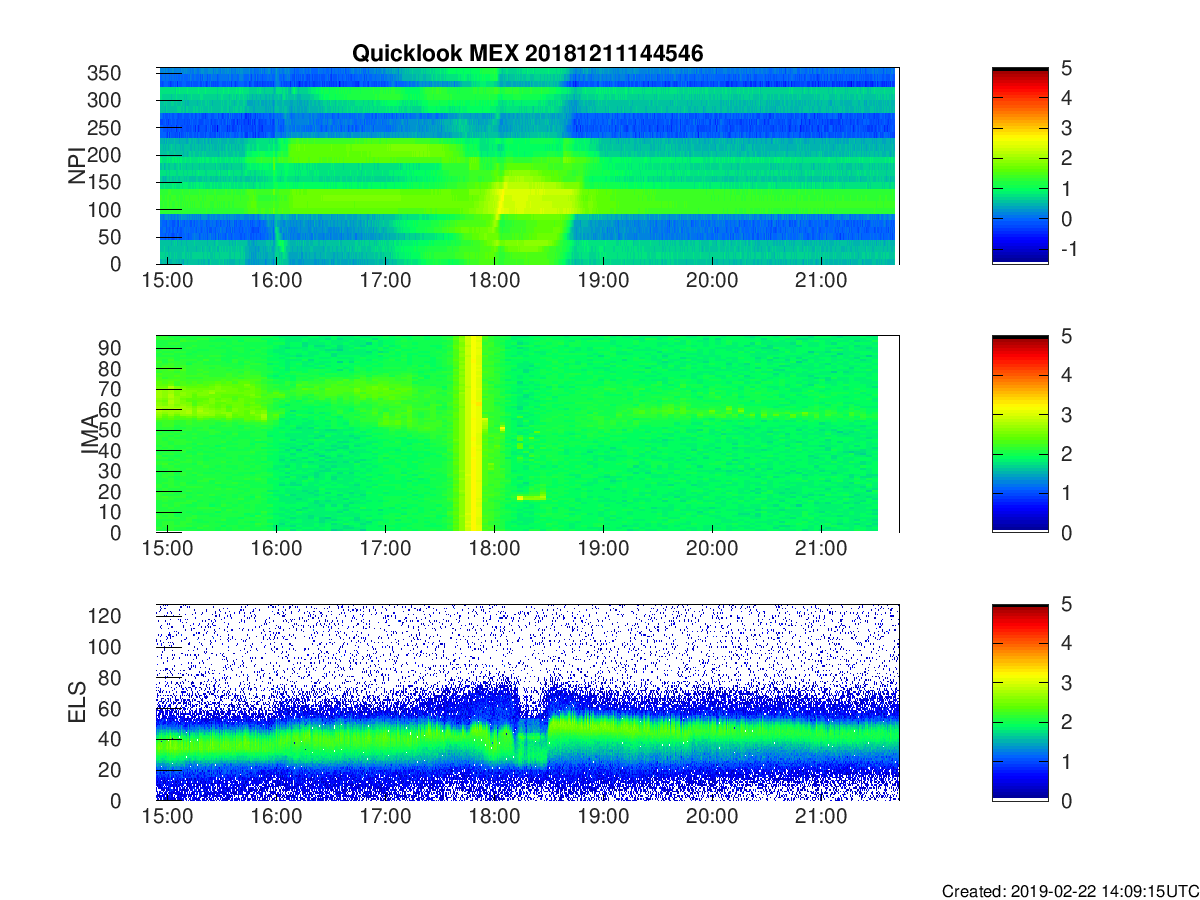Click the NPI y-axis label
The height and width of the screenshot is (900, 1200).
click(x=78, y=166)
